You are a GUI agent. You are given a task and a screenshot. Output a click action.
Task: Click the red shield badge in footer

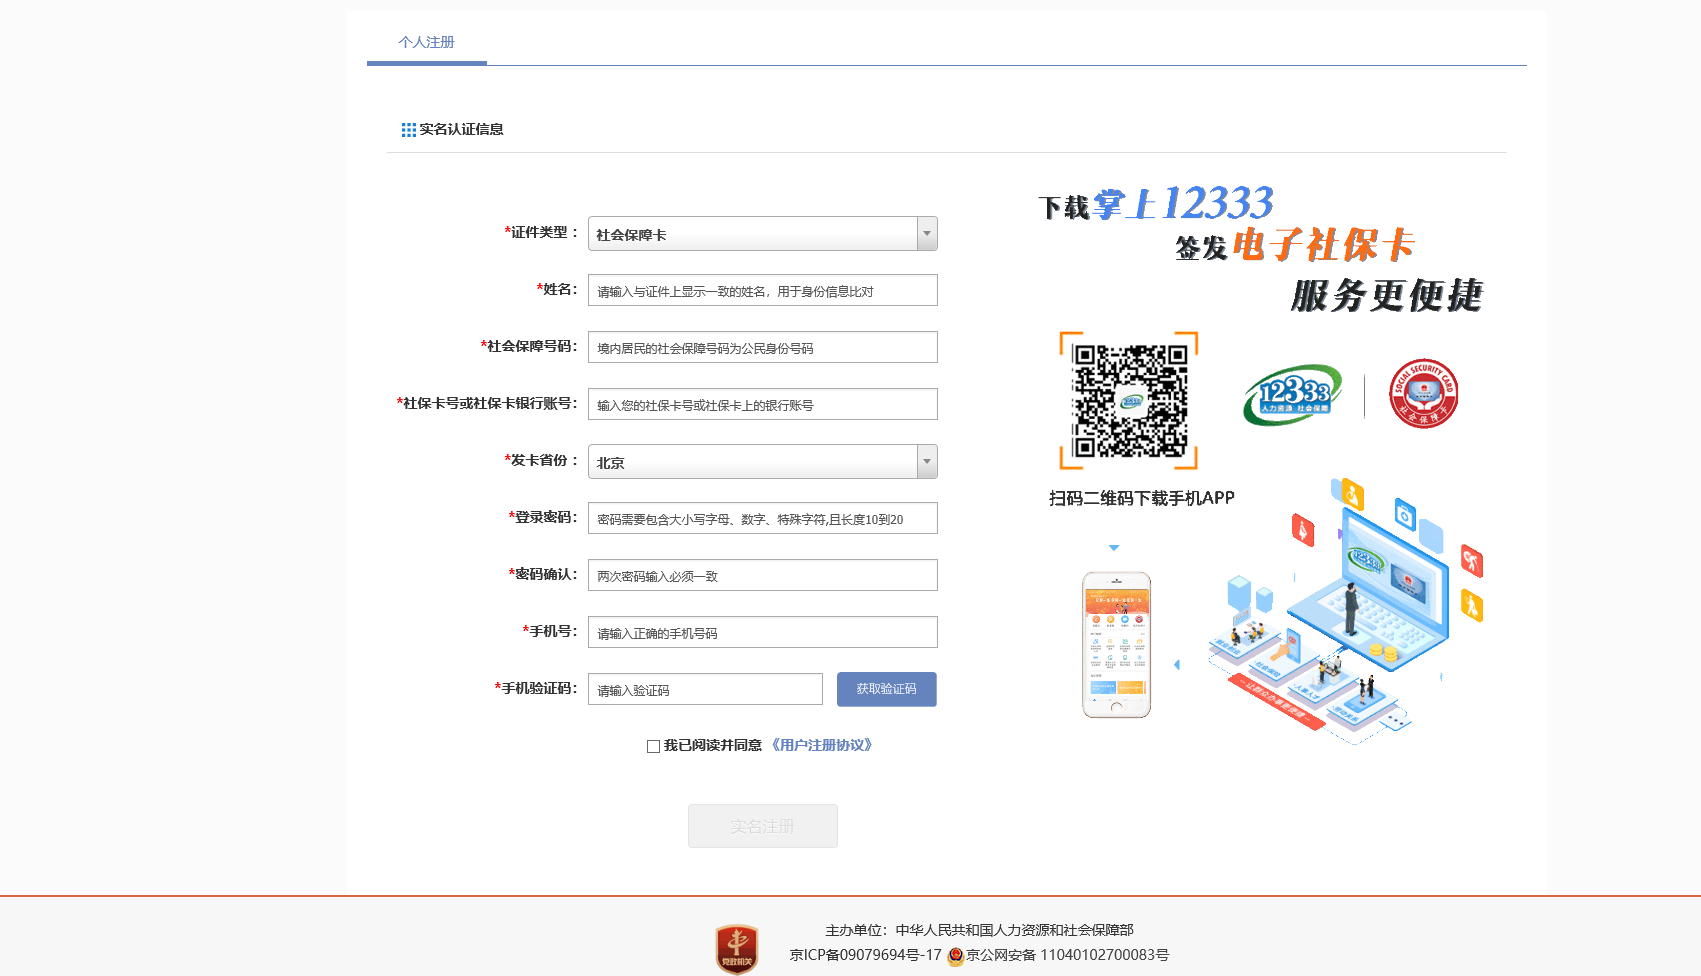point(737,948)
